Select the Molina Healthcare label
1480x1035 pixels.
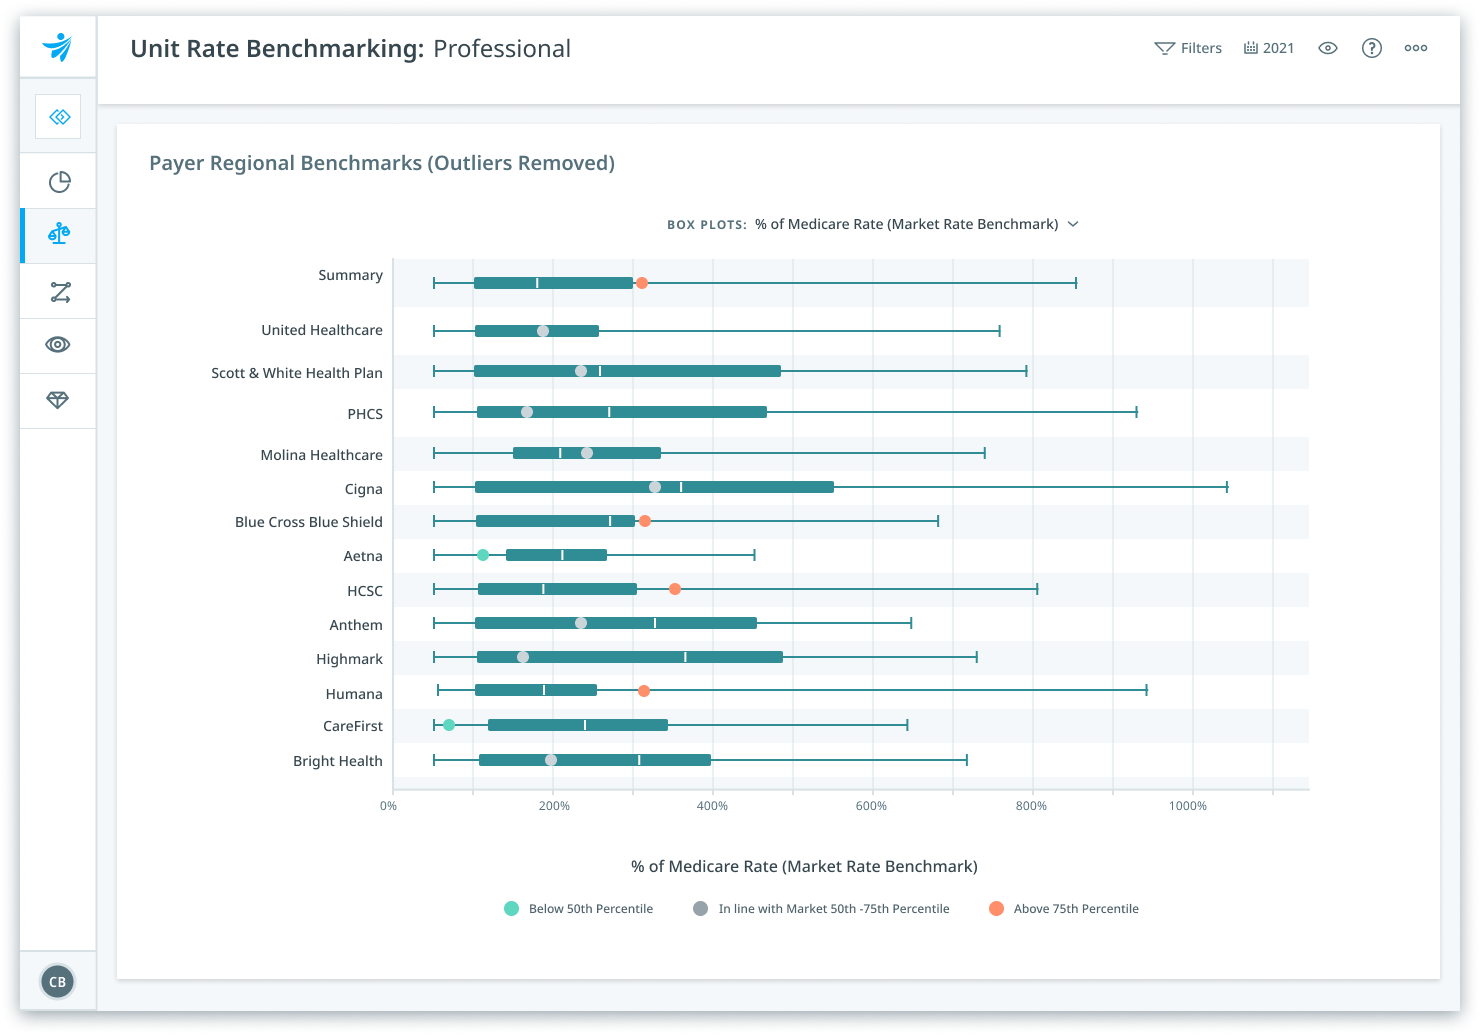[x=322, y=455]
